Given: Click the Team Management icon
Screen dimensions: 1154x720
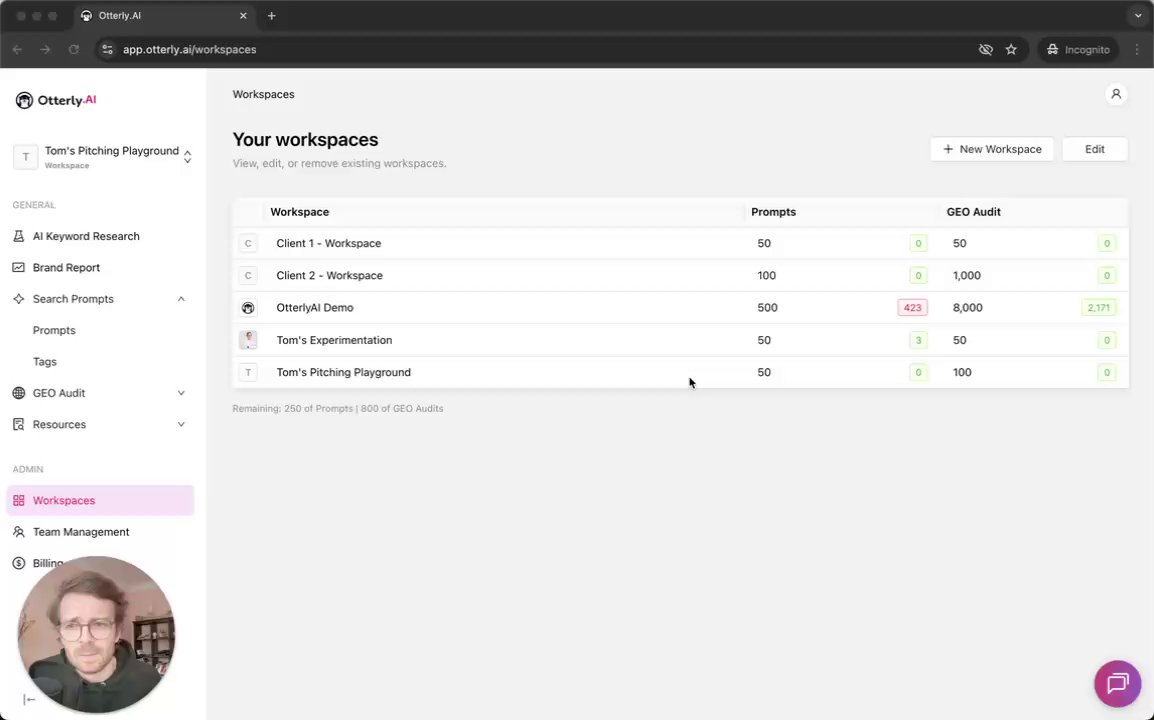Looking at the screenshot, I should click(x=19, y=532).
